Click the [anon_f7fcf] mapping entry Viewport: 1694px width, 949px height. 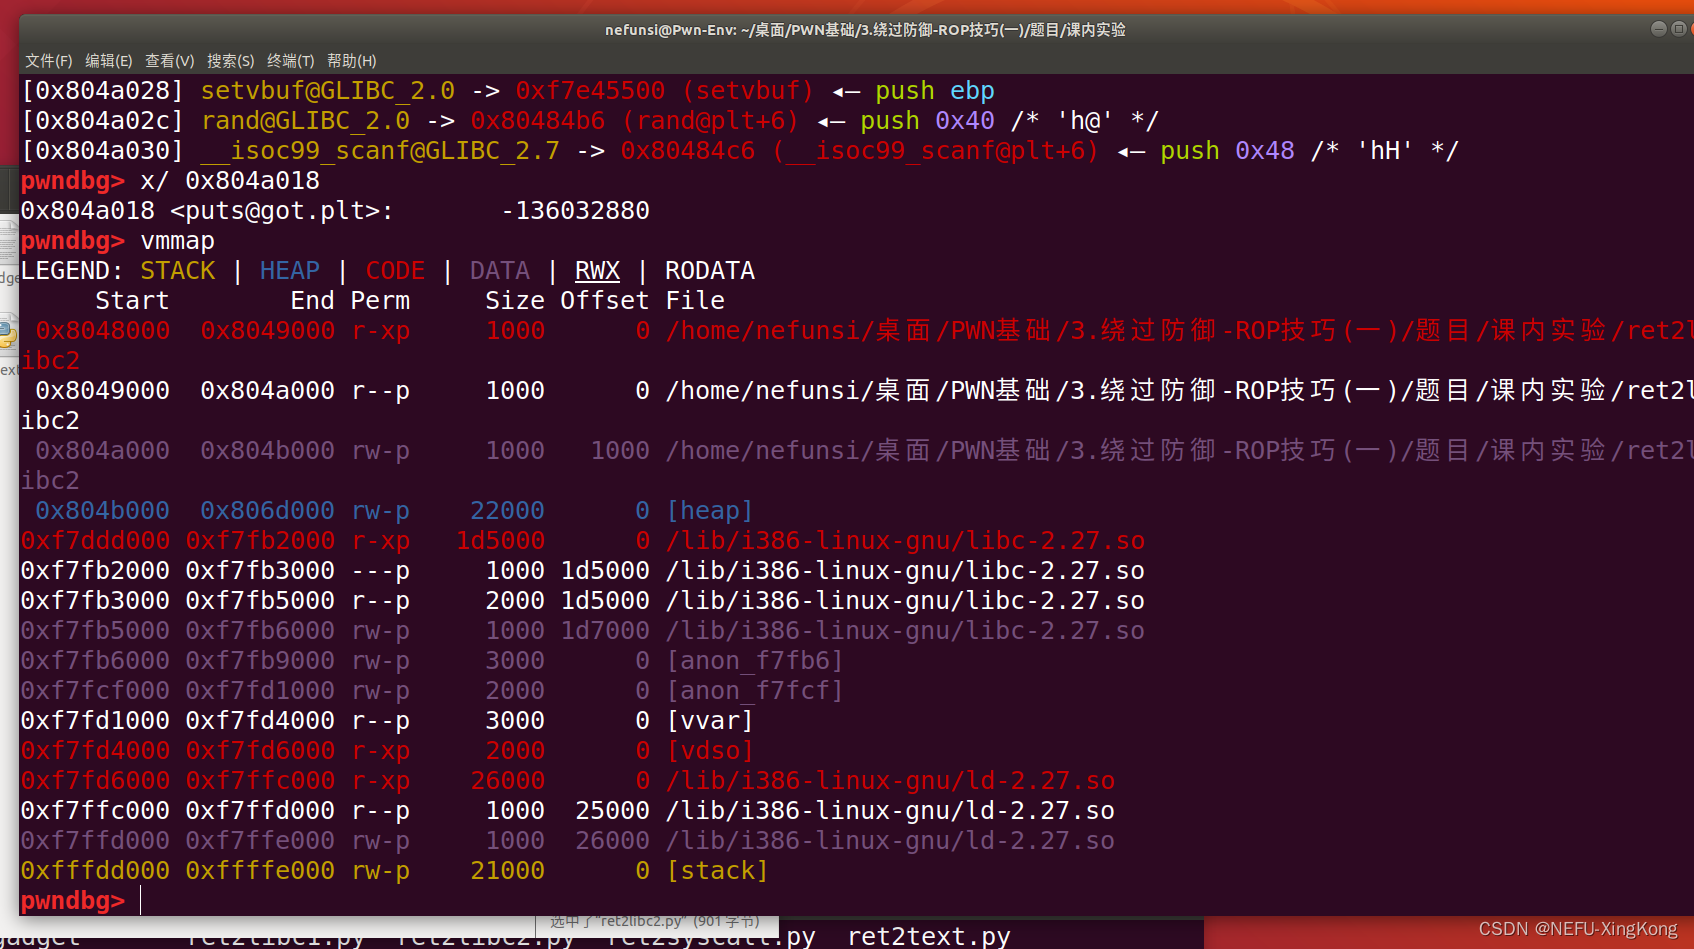[755, 691]
